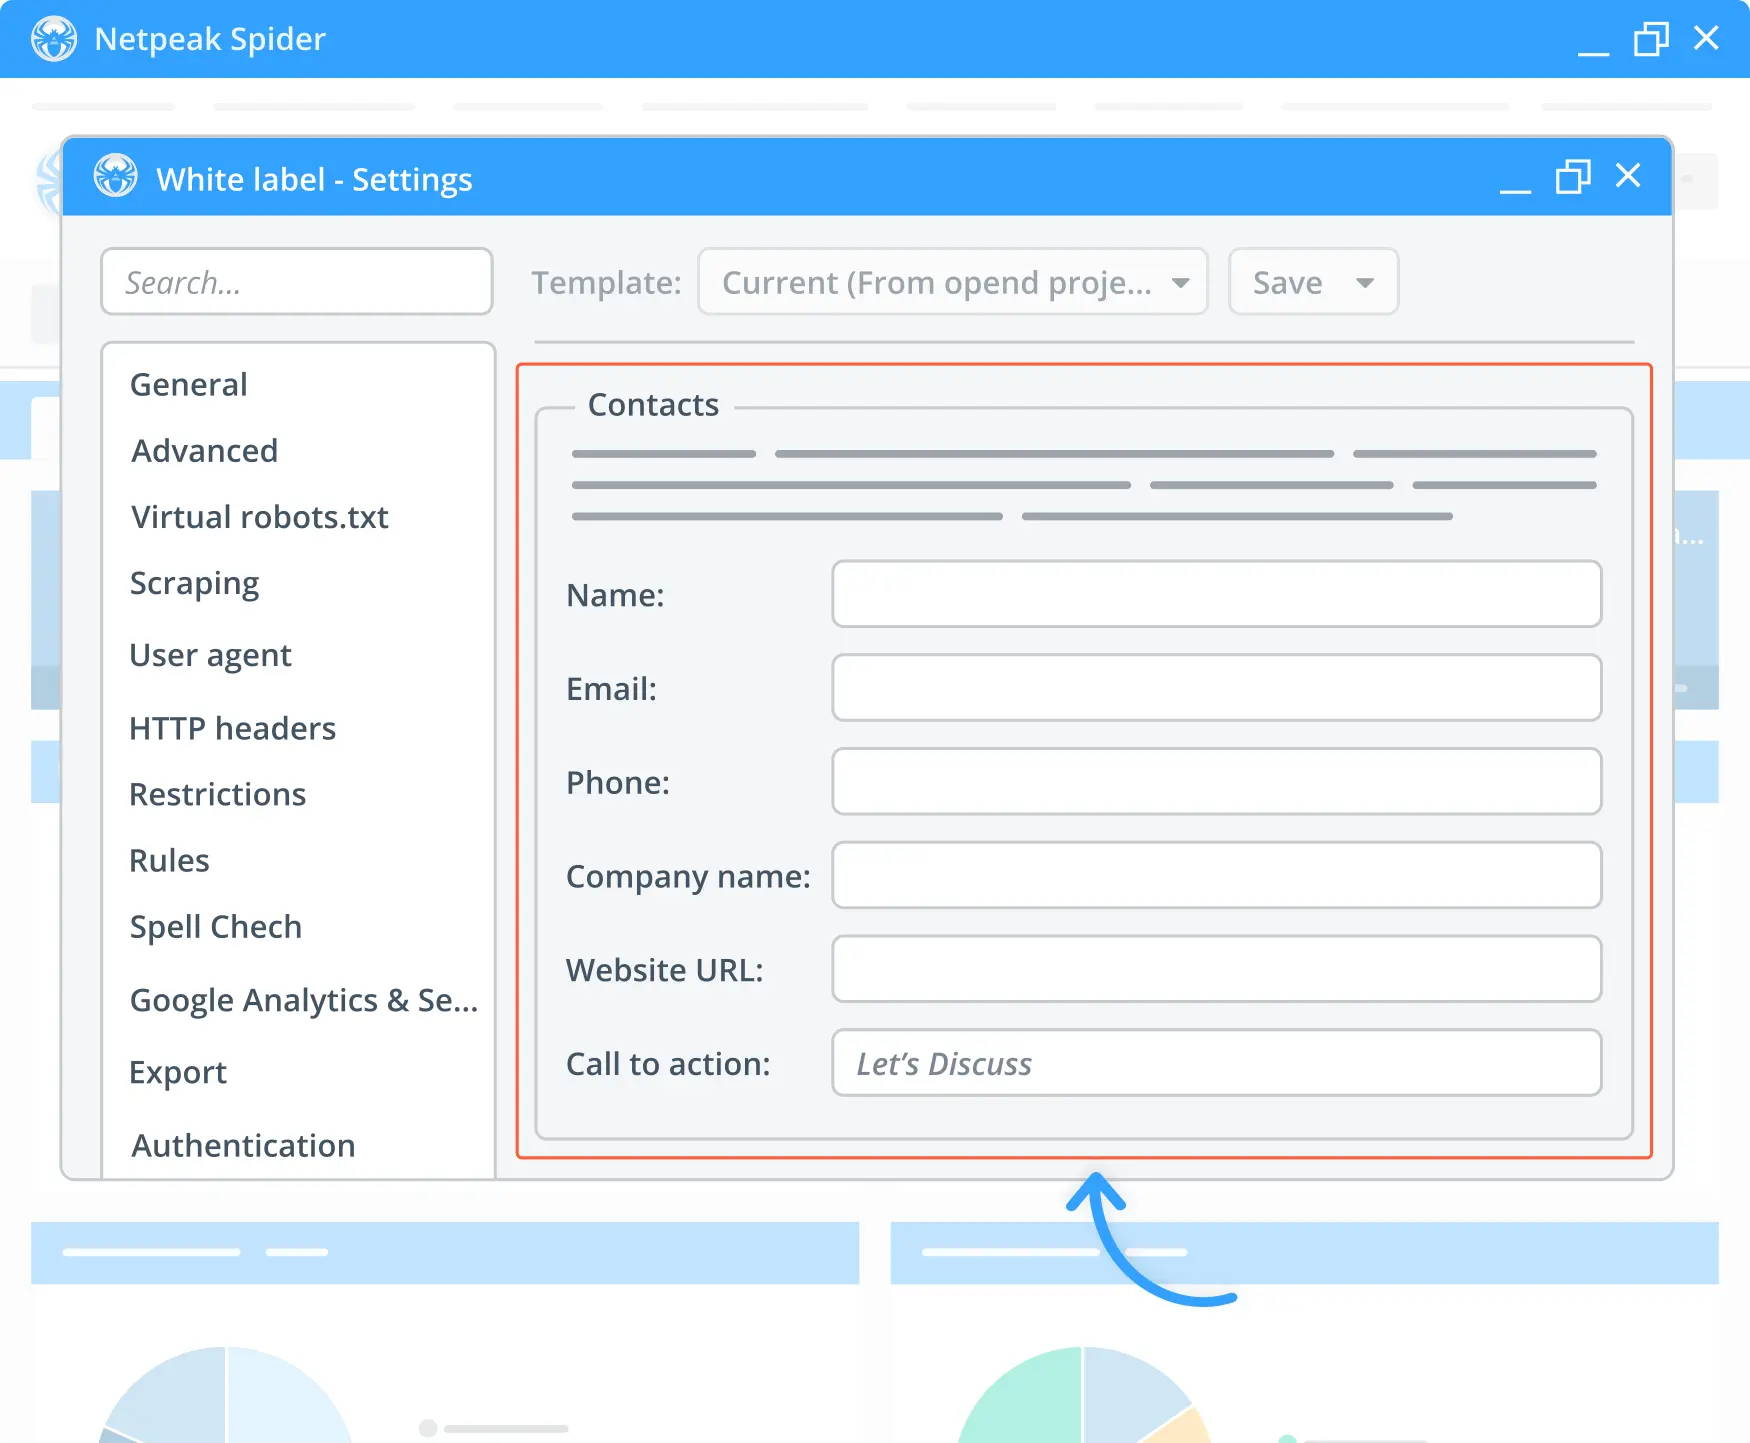Click the Name input field

coord(1216,594)
